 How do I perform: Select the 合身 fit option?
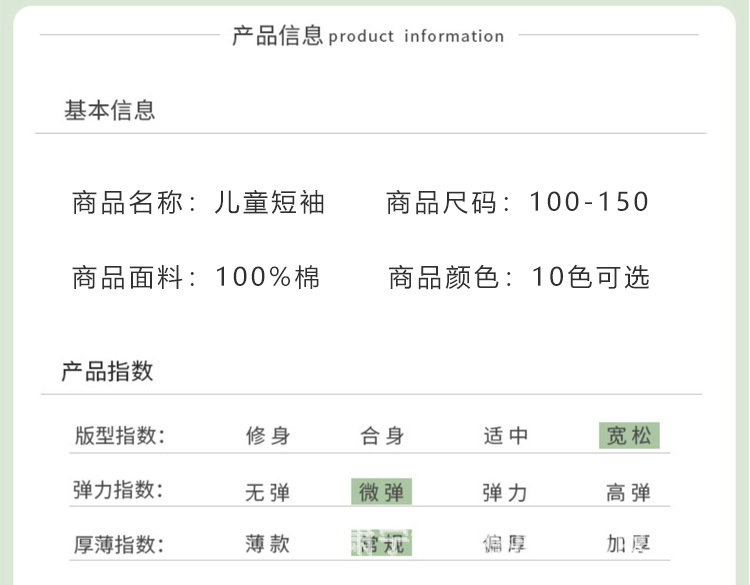point(382,436)
